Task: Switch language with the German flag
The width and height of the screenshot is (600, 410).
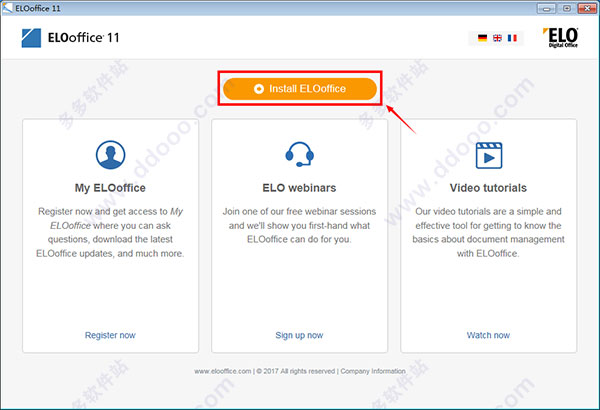Action: [x=483, y=38]
